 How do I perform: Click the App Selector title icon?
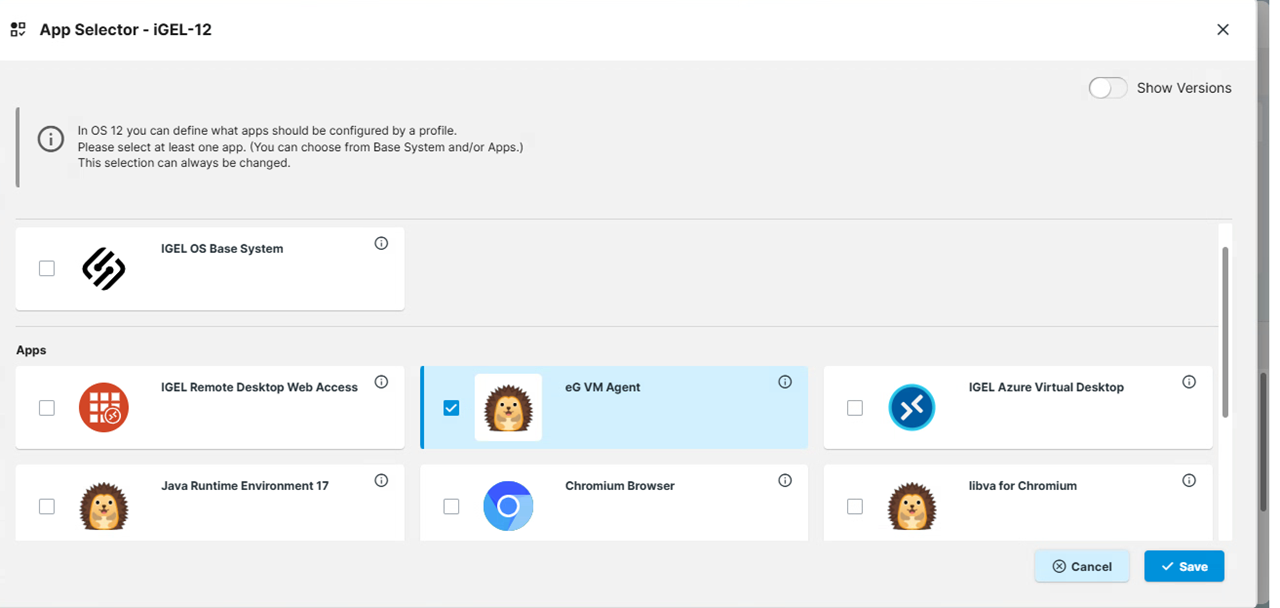tap(18, 29)
